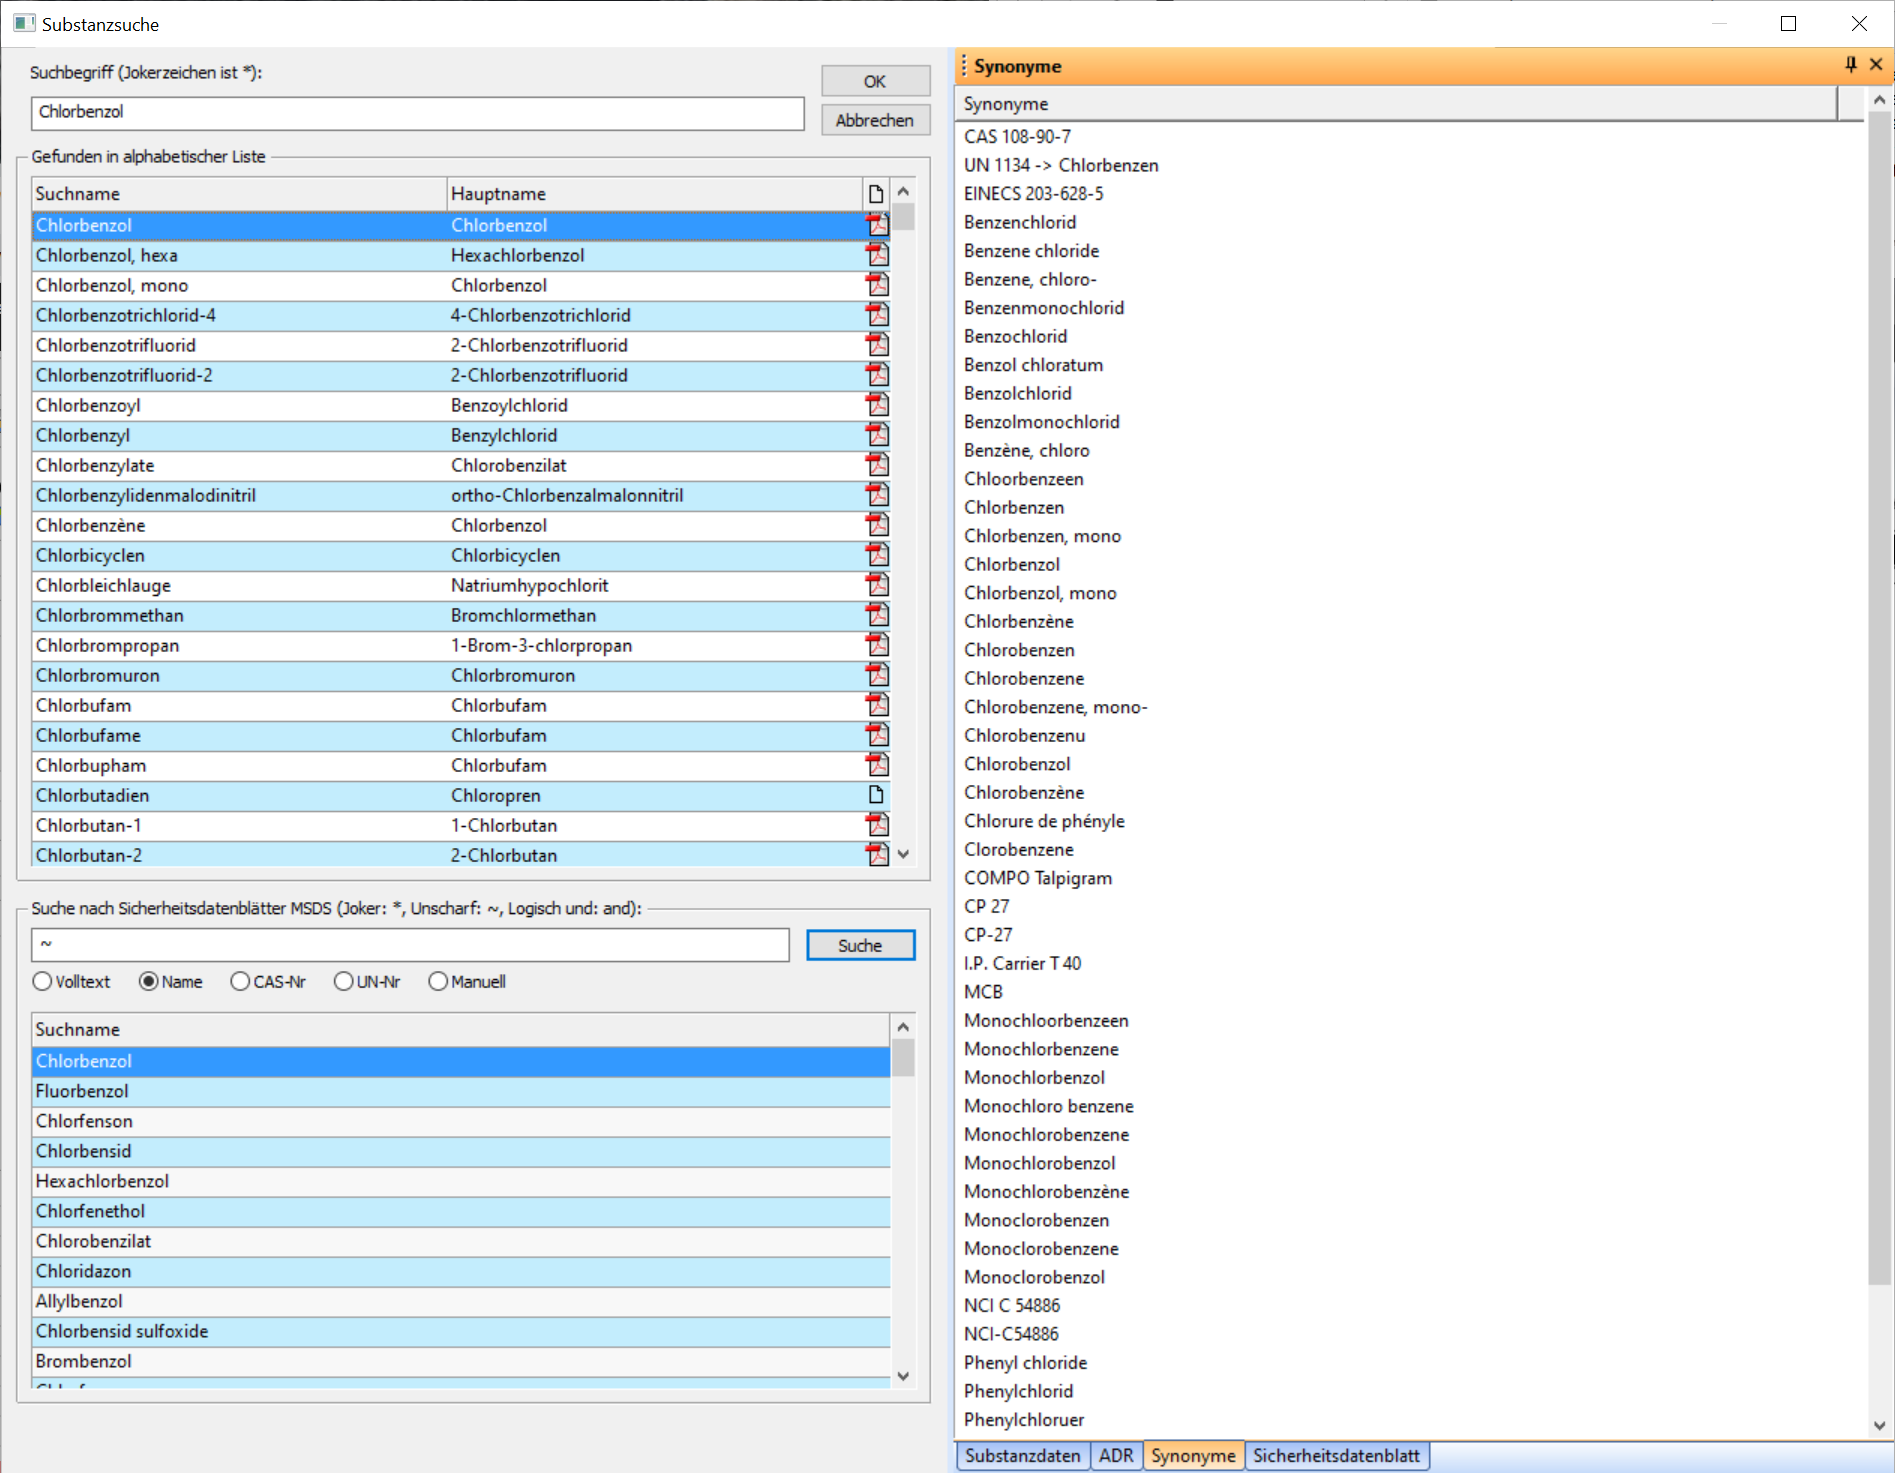Switch to the Sicherheitsdatenblatt tab
1895x1473 pixels.
pos(1336,1456)
